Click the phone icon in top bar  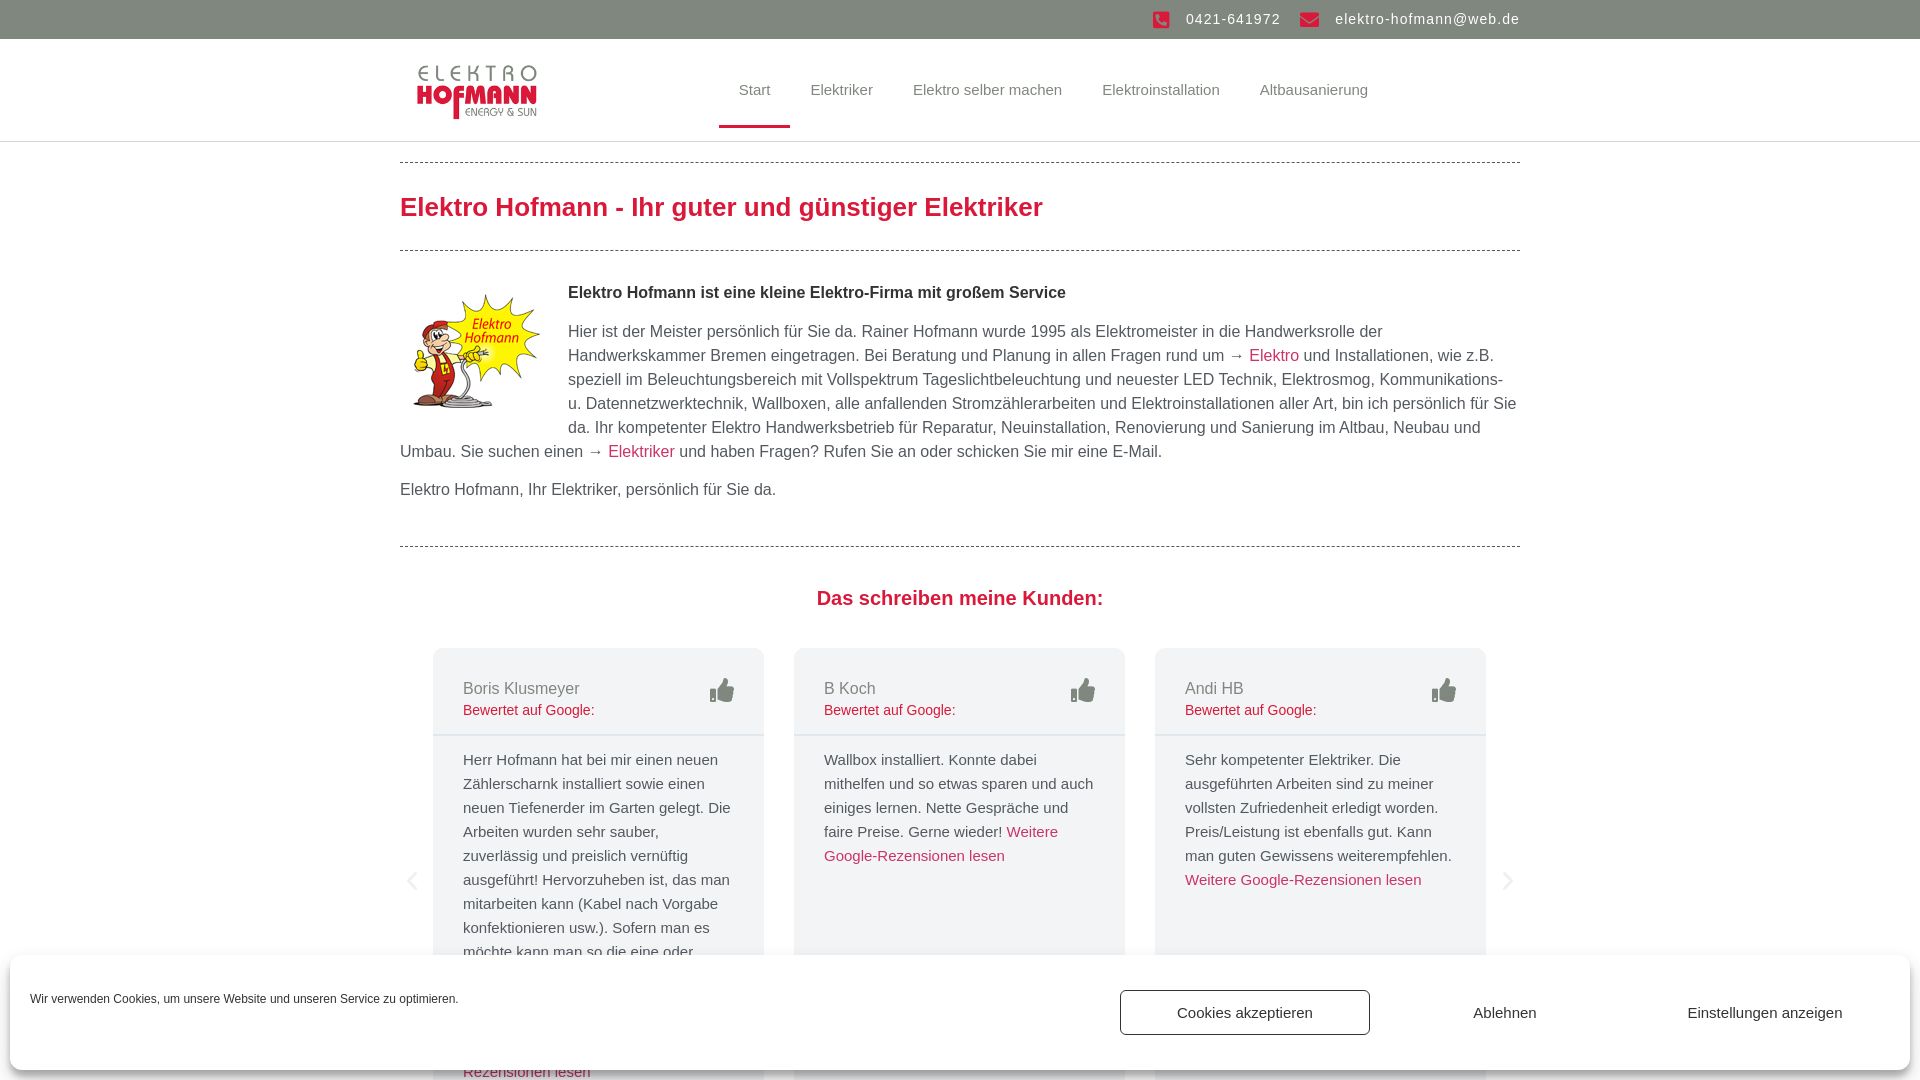(x=1161, y=20)
